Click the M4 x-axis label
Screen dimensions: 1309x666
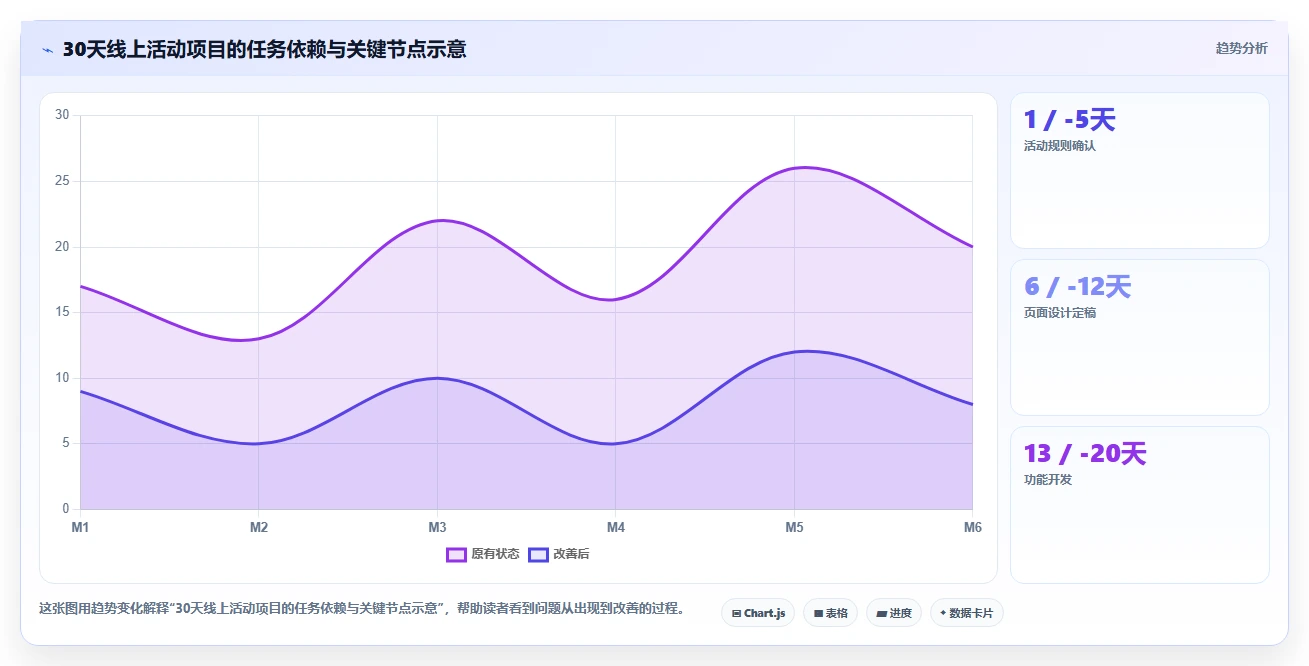pyautogui.click(x=616, y=527)
